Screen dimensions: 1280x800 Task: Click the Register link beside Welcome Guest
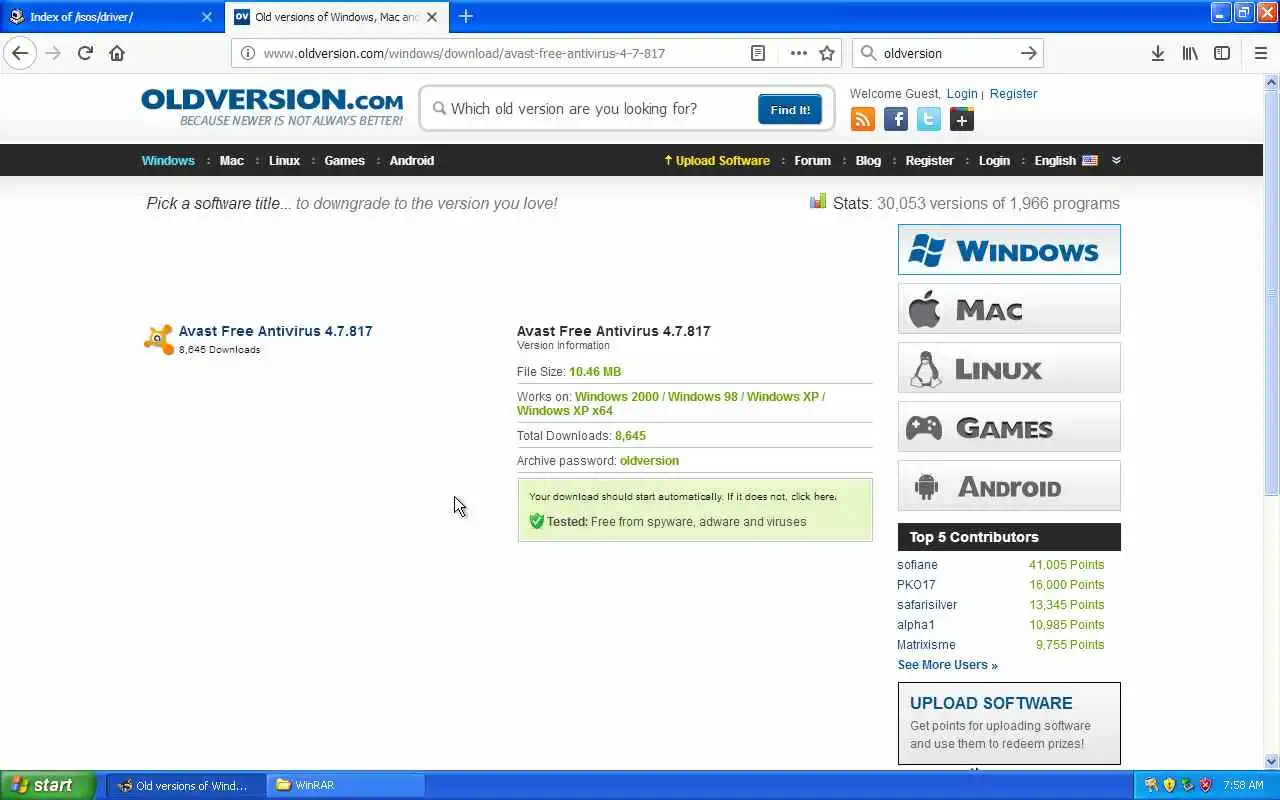(x=1013, y=93)
